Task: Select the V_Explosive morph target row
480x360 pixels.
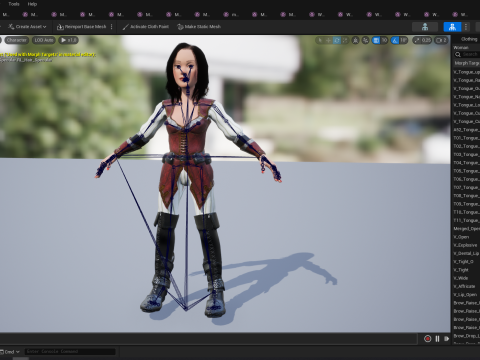Action: click(466, 245)
